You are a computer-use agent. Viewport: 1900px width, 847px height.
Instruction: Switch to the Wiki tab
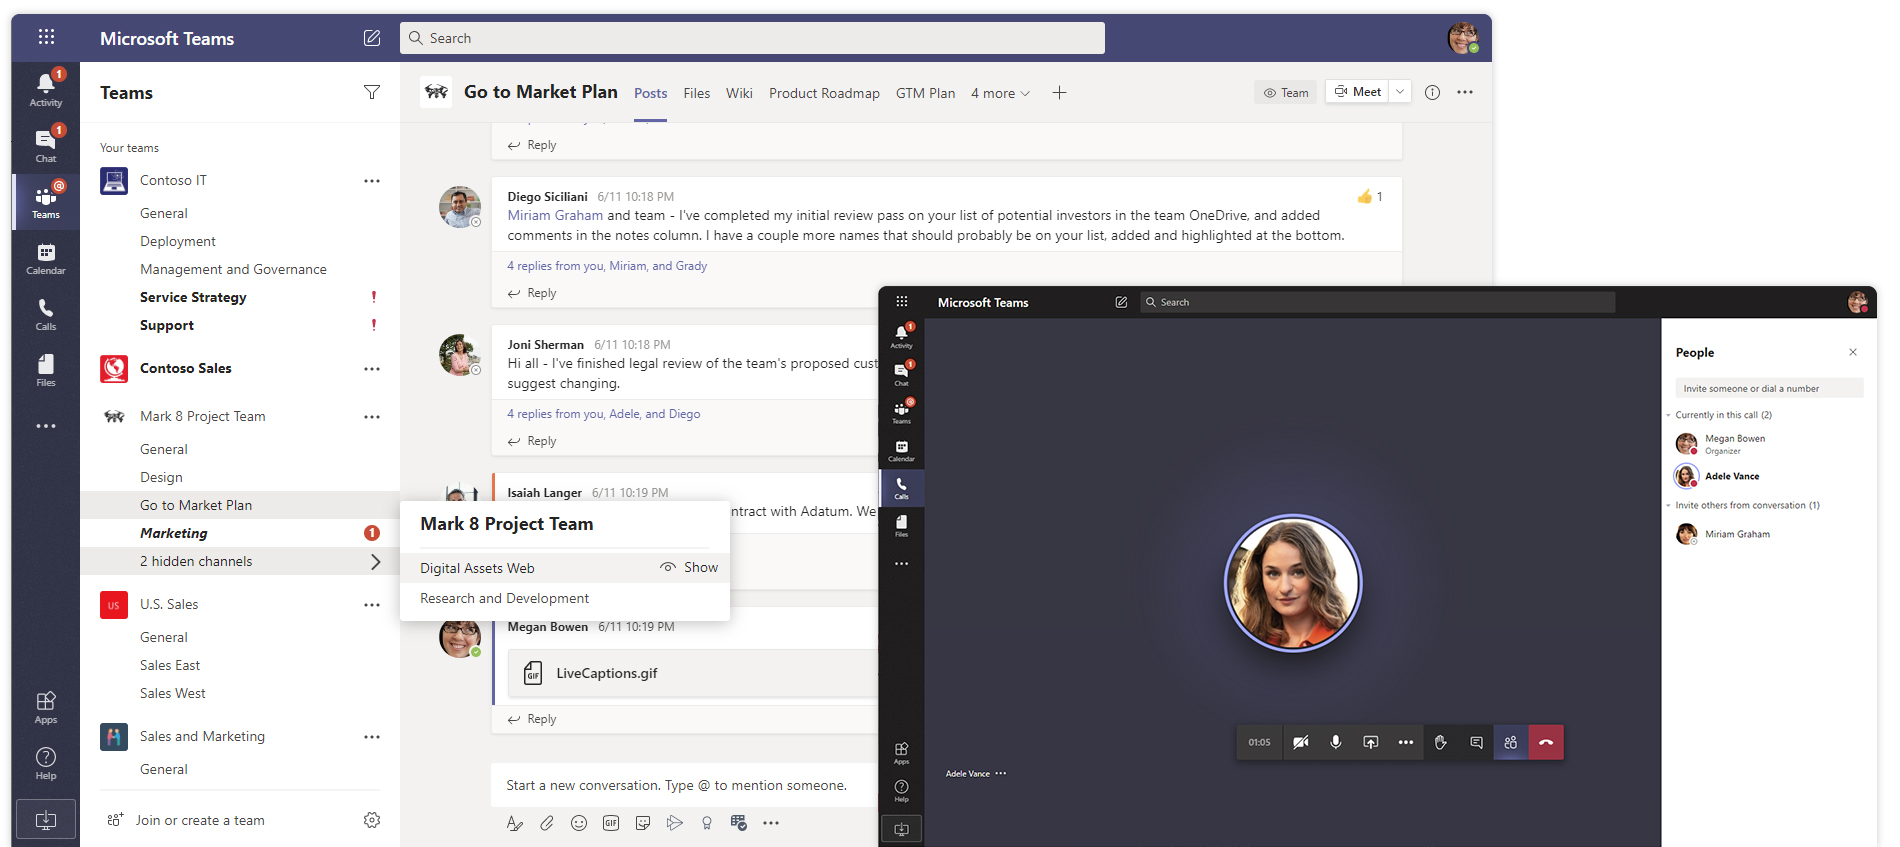(739, 93)
